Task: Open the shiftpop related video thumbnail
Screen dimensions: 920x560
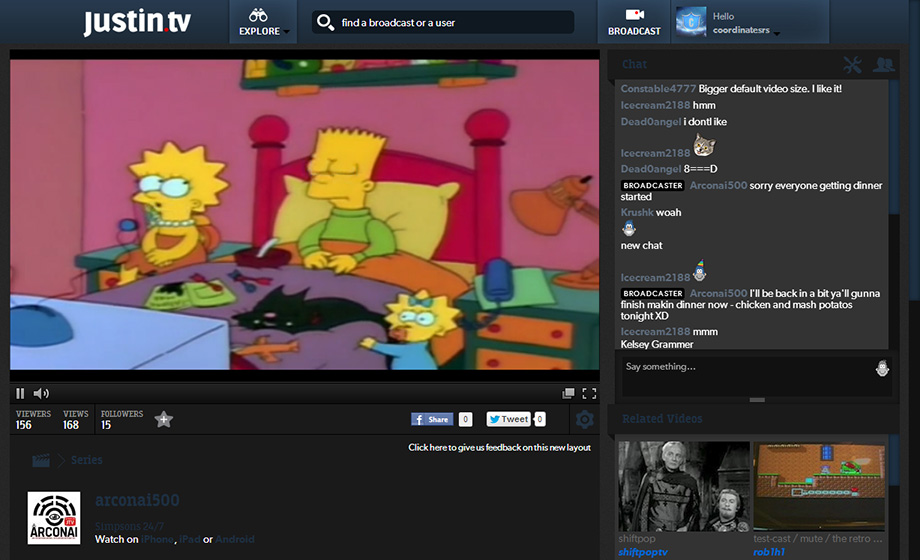Action: pos(684,487)
